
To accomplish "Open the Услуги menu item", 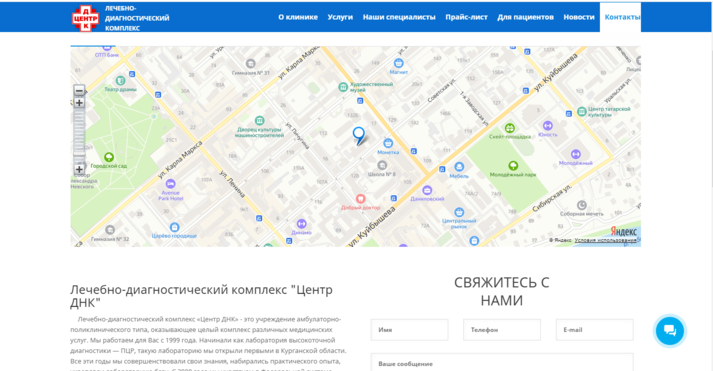I will coord(340,17).
